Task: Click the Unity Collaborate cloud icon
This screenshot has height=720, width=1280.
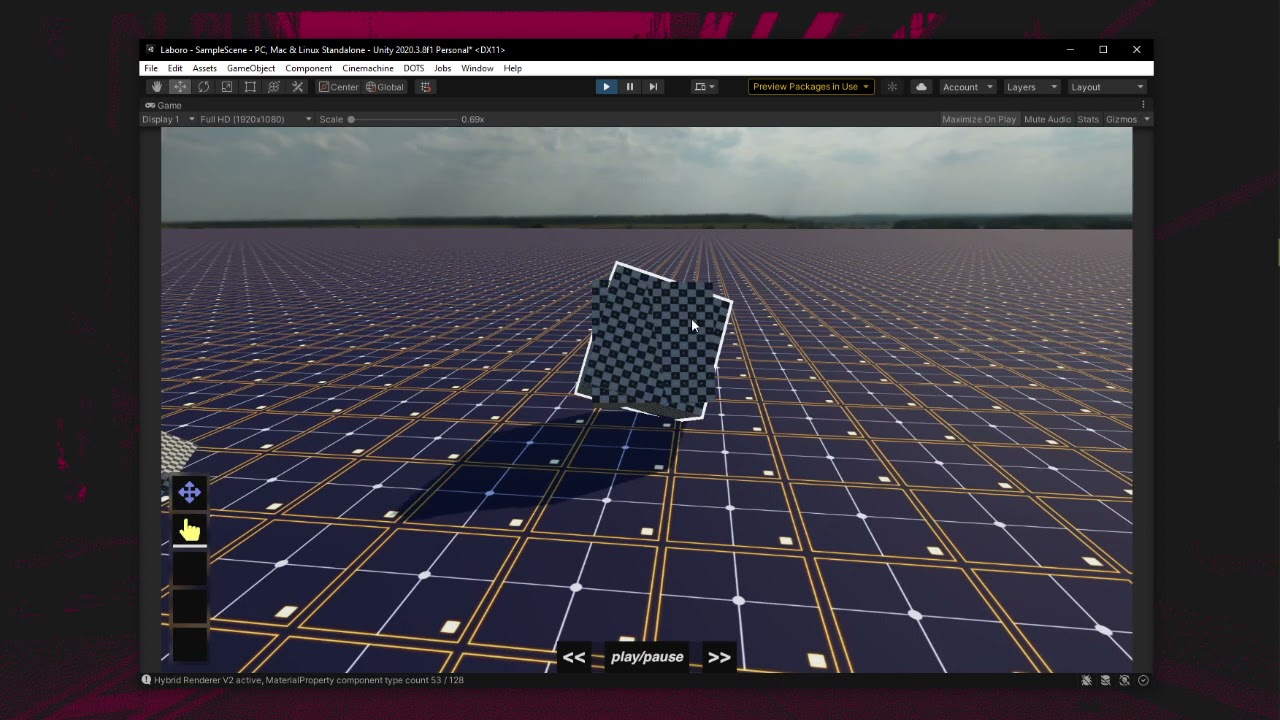Action: coord(920,87)
